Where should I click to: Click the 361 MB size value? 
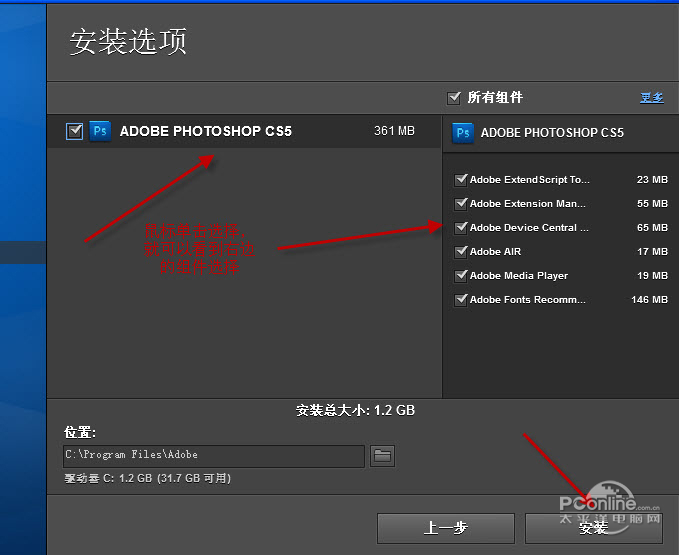coord(394,131)
